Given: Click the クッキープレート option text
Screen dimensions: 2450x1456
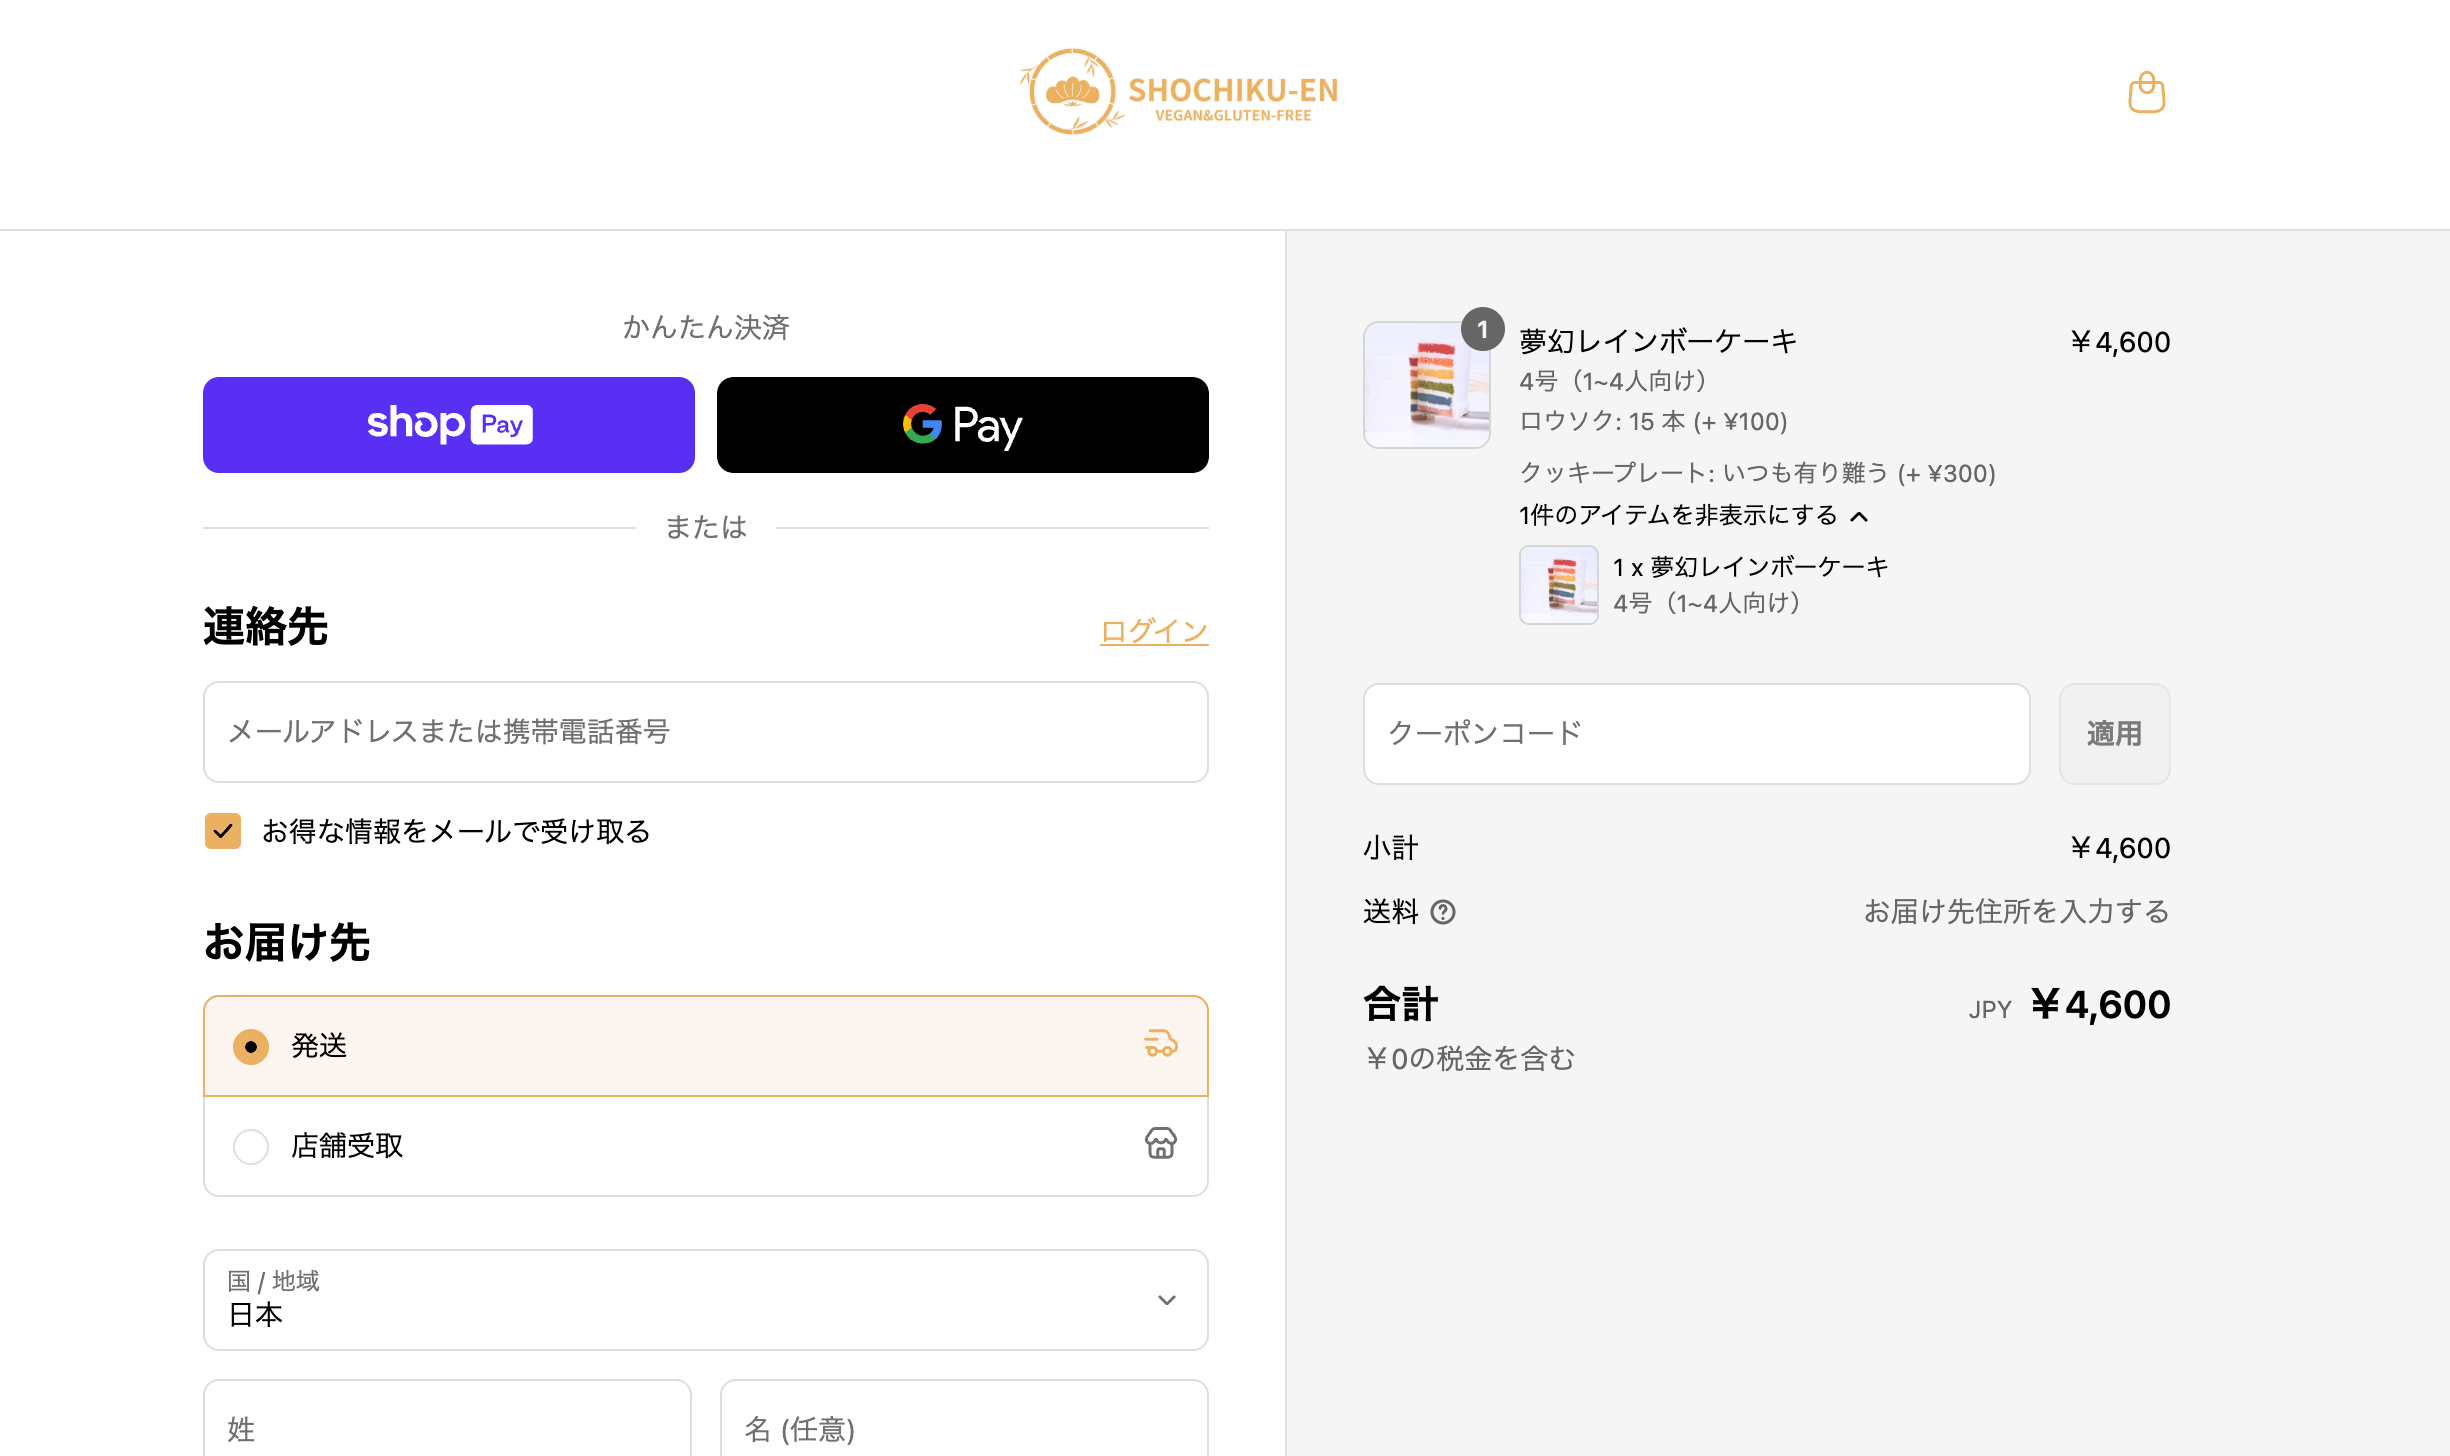Looking at the screenshot, I should click(x=1757, y=473).
